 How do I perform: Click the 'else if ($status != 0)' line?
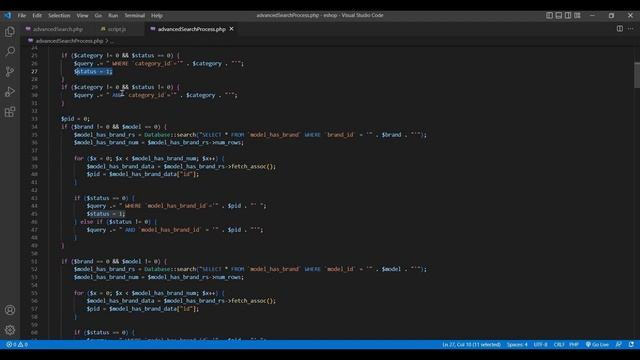click(x=116, y=222)
